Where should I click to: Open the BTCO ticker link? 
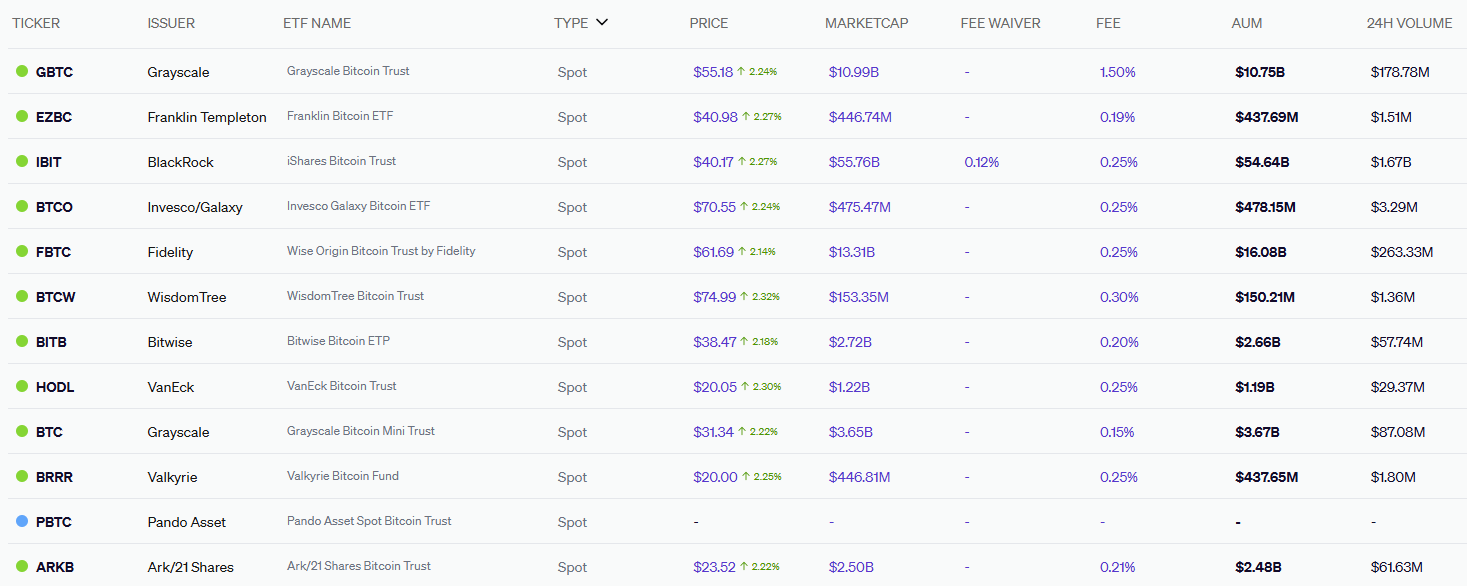(x=54, y=207)
